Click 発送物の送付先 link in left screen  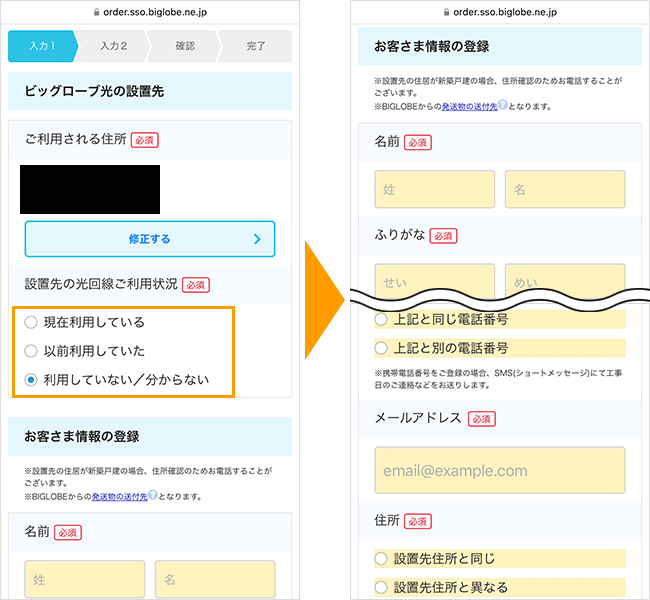click(119, 496)
